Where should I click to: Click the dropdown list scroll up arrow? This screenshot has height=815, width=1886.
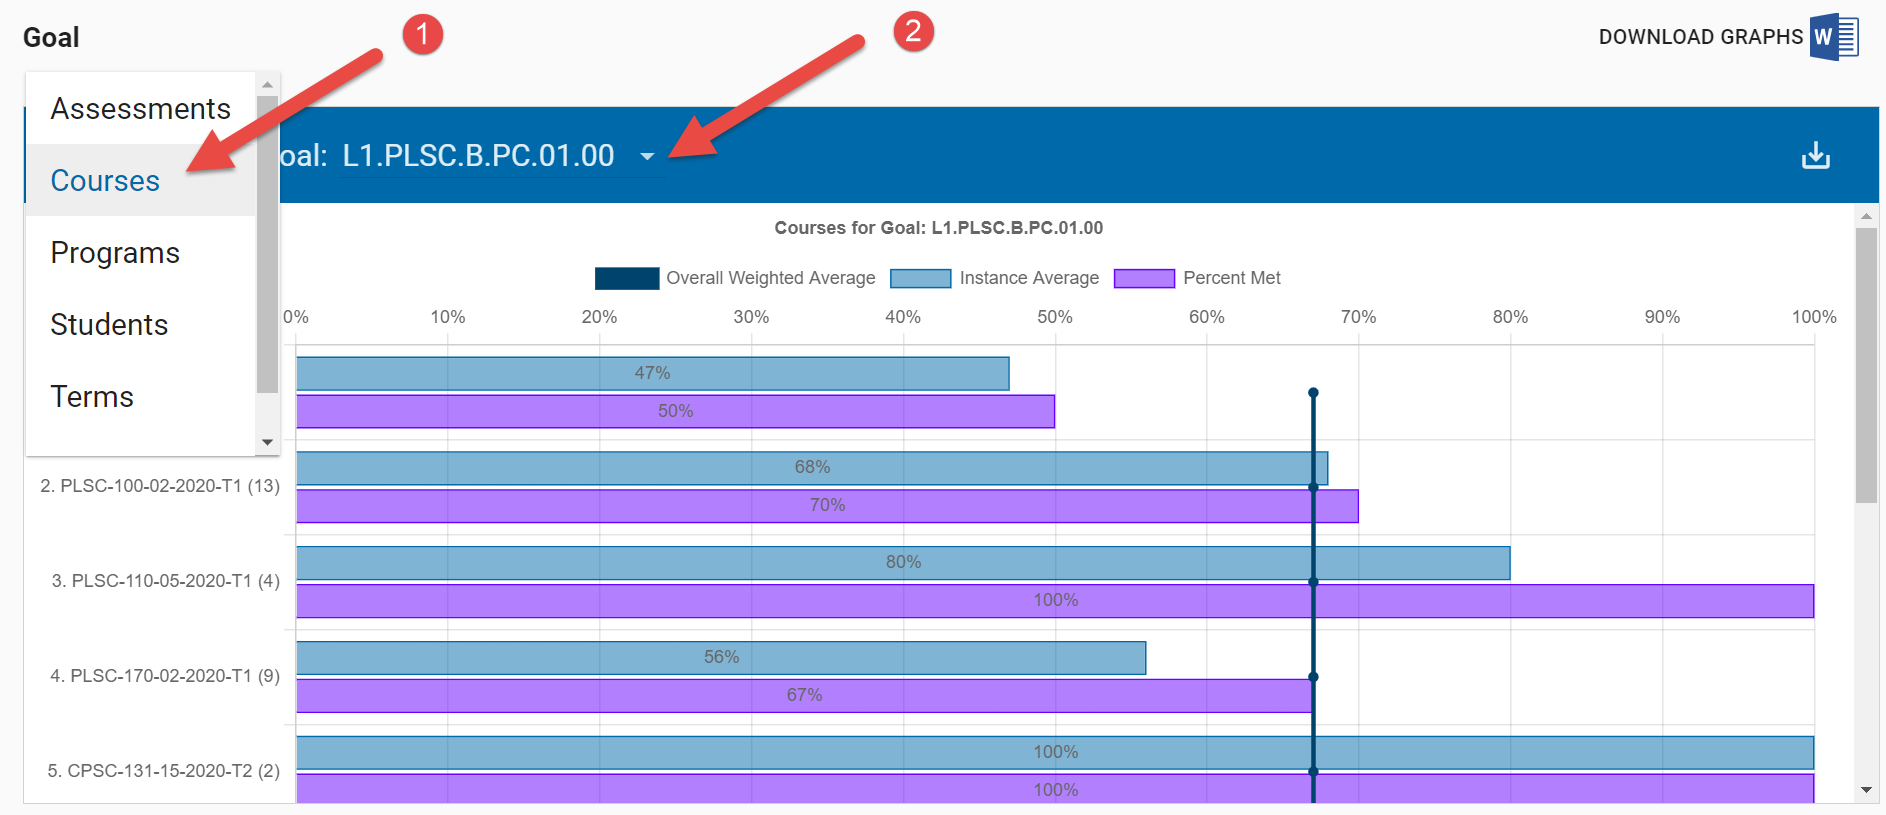(267, 84)
